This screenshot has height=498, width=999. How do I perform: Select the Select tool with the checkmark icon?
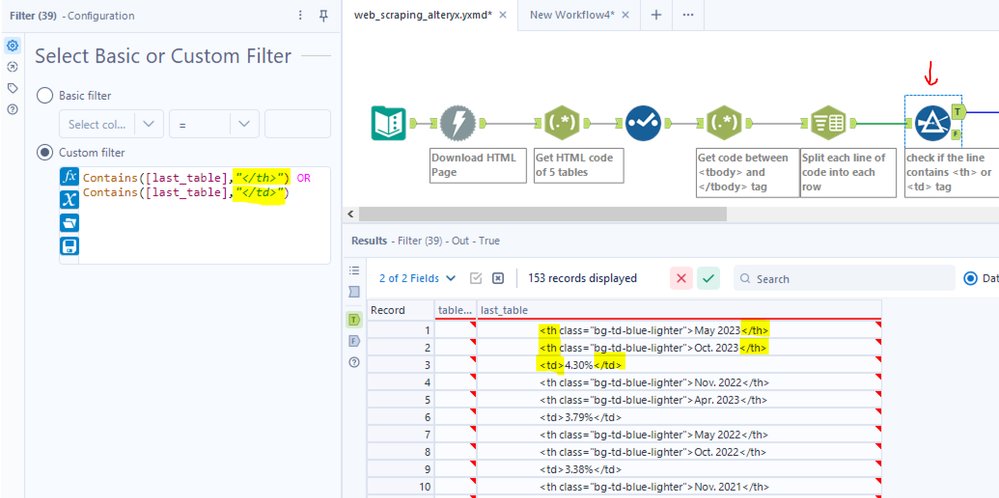coord(643,123)
